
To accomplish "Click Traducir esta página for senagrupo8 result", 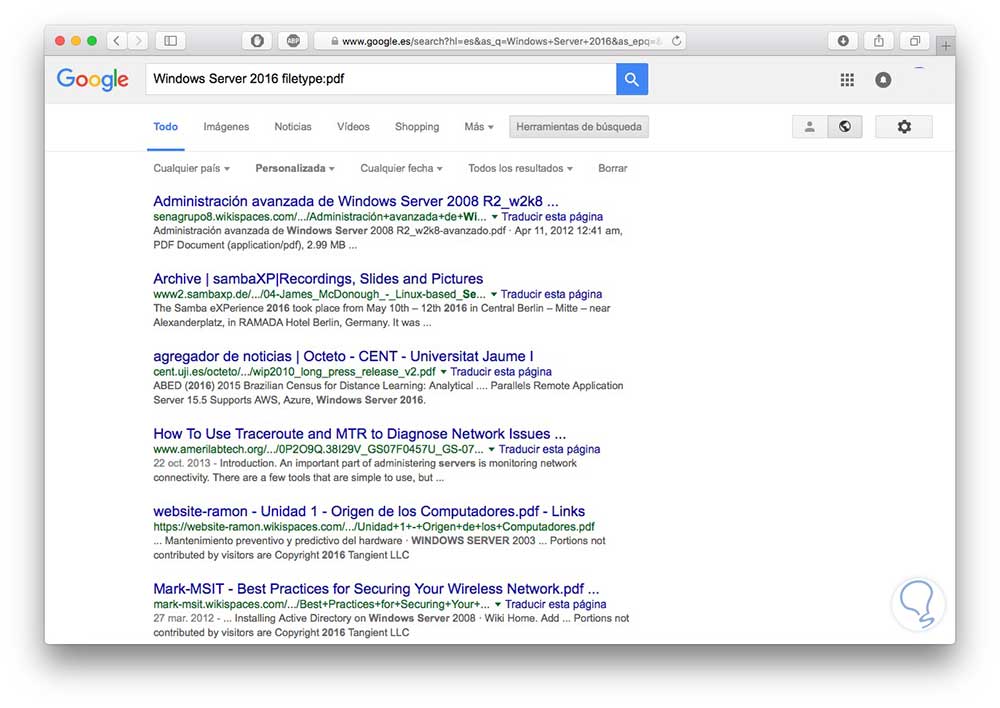I will (552, 217).
